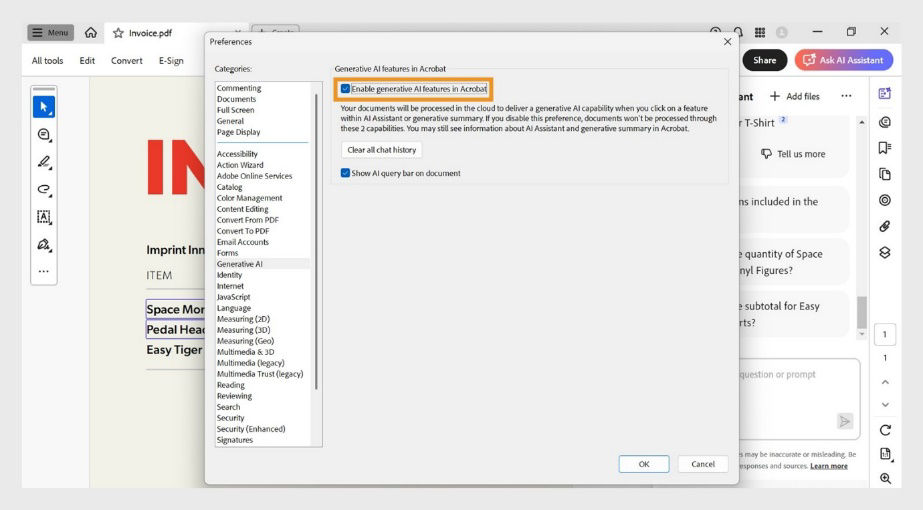
Task: Open more tools ellipsis in left toolbar
Action: (44, 271)
